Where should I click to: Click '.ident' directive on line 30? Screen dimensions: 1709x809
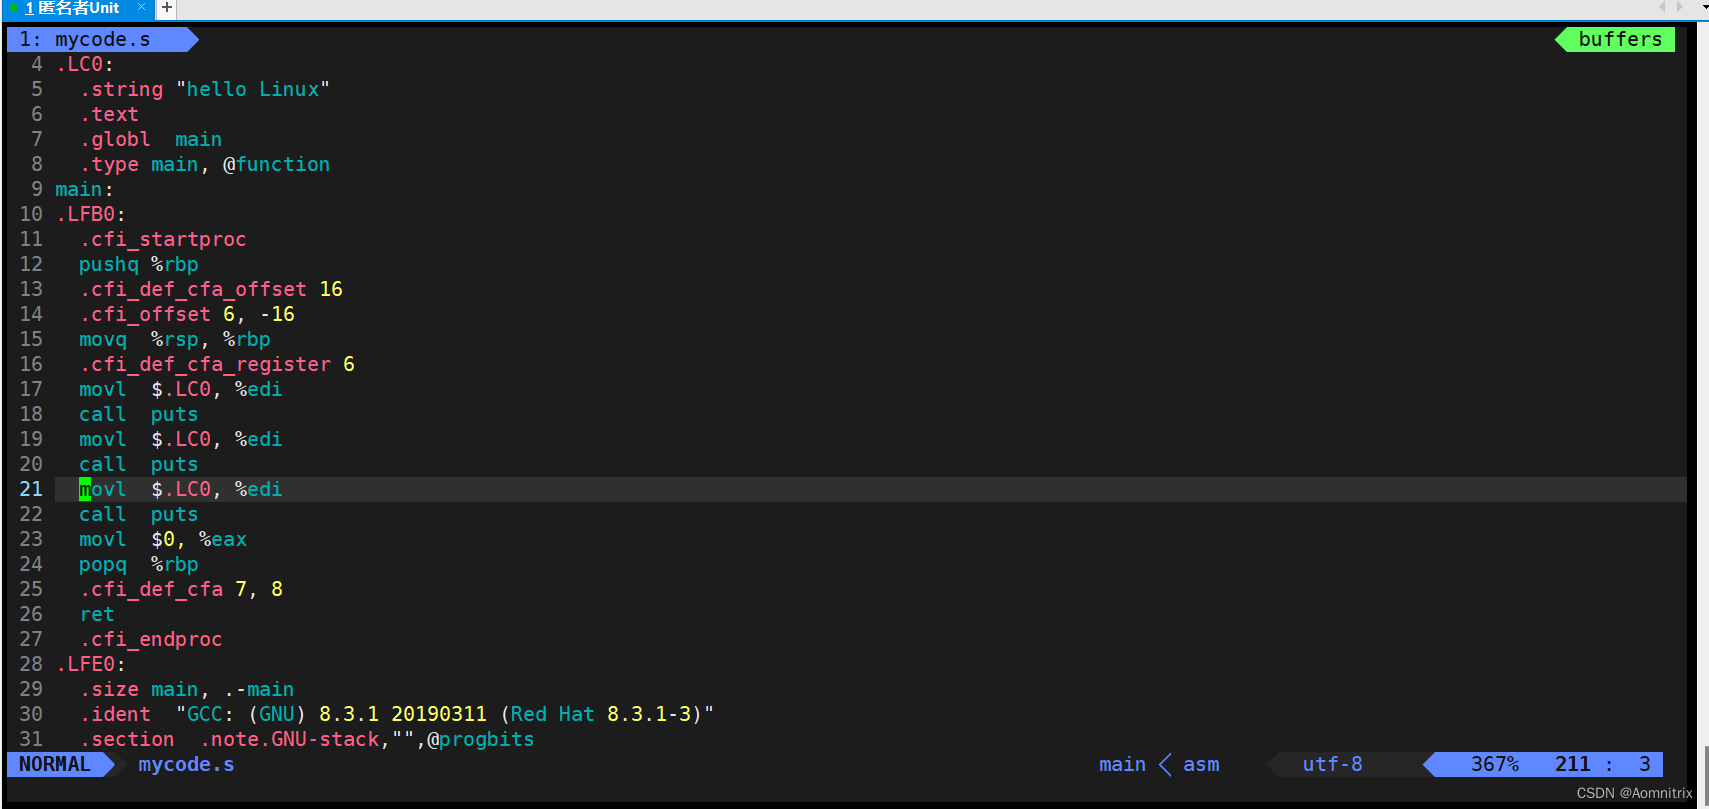115,714
